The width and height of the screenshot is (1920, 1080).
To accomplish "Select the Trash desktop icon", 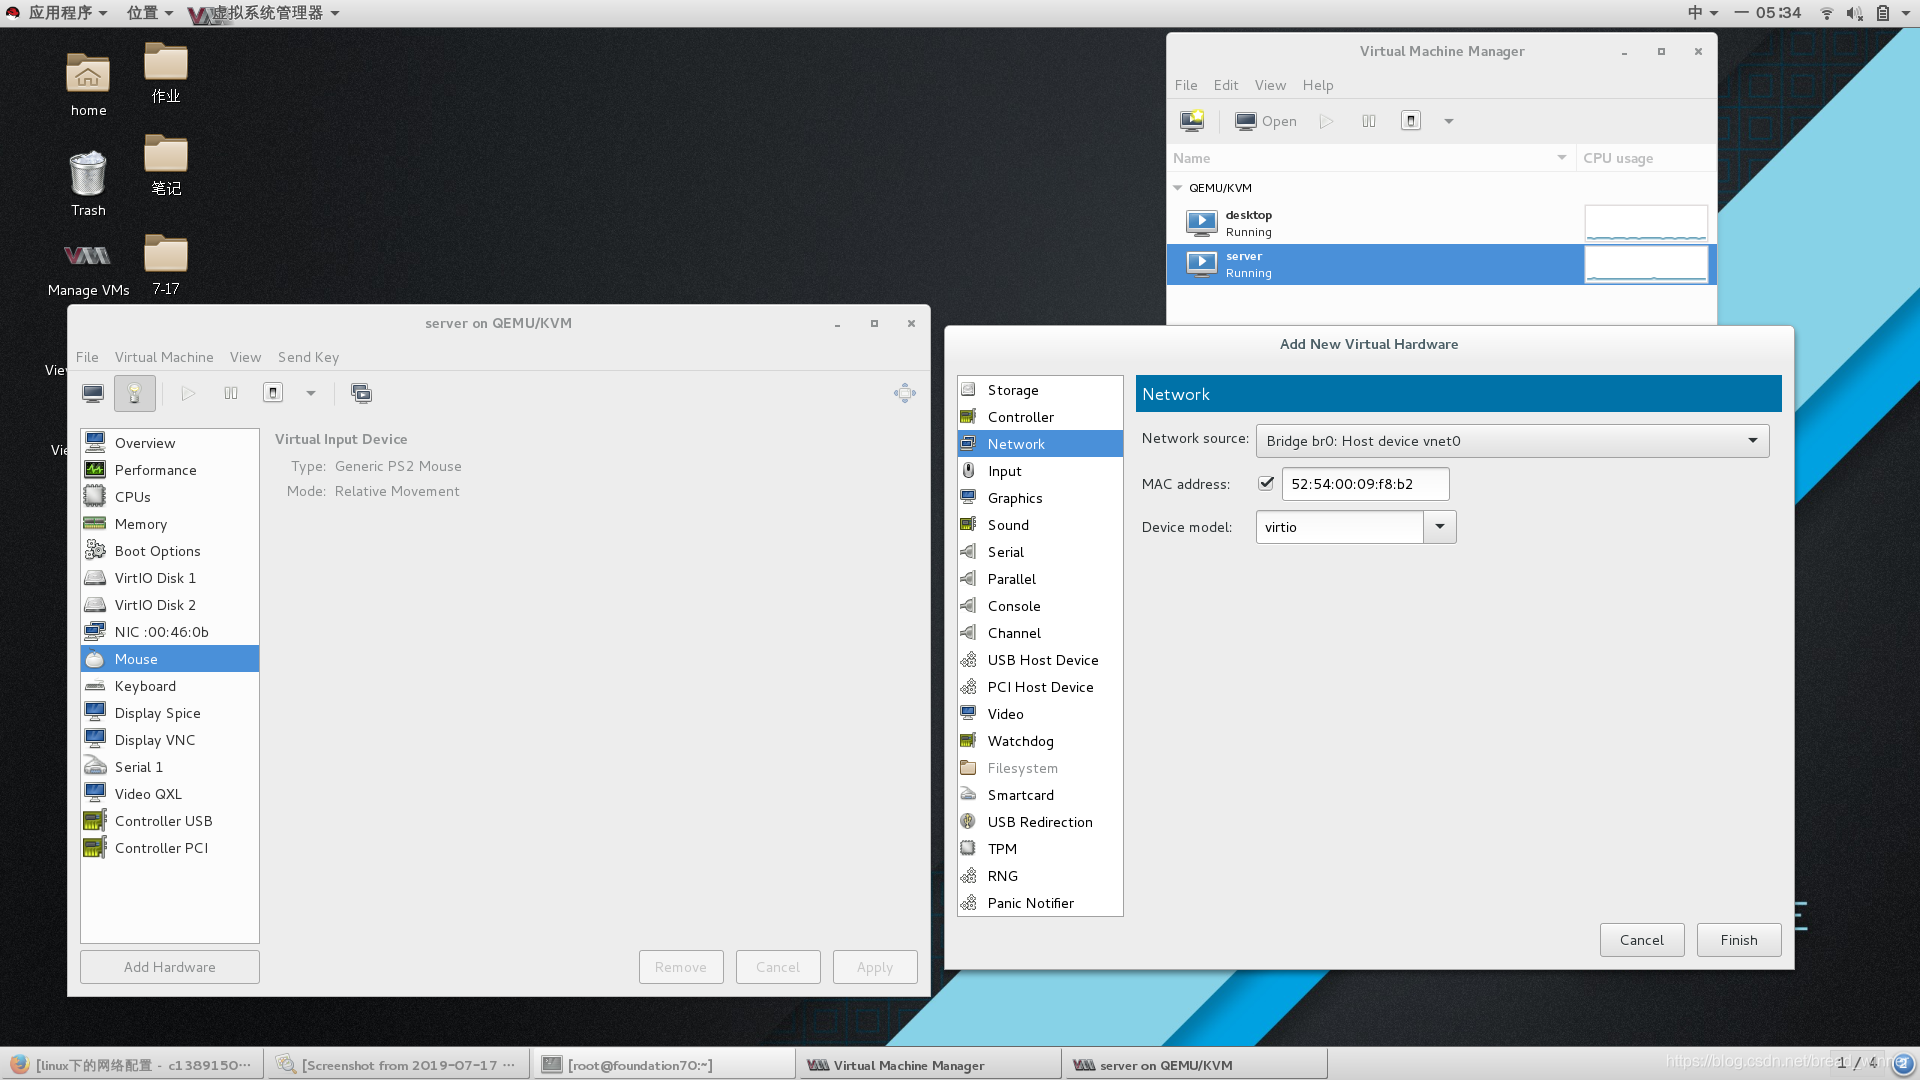I will tap(88, 183).
